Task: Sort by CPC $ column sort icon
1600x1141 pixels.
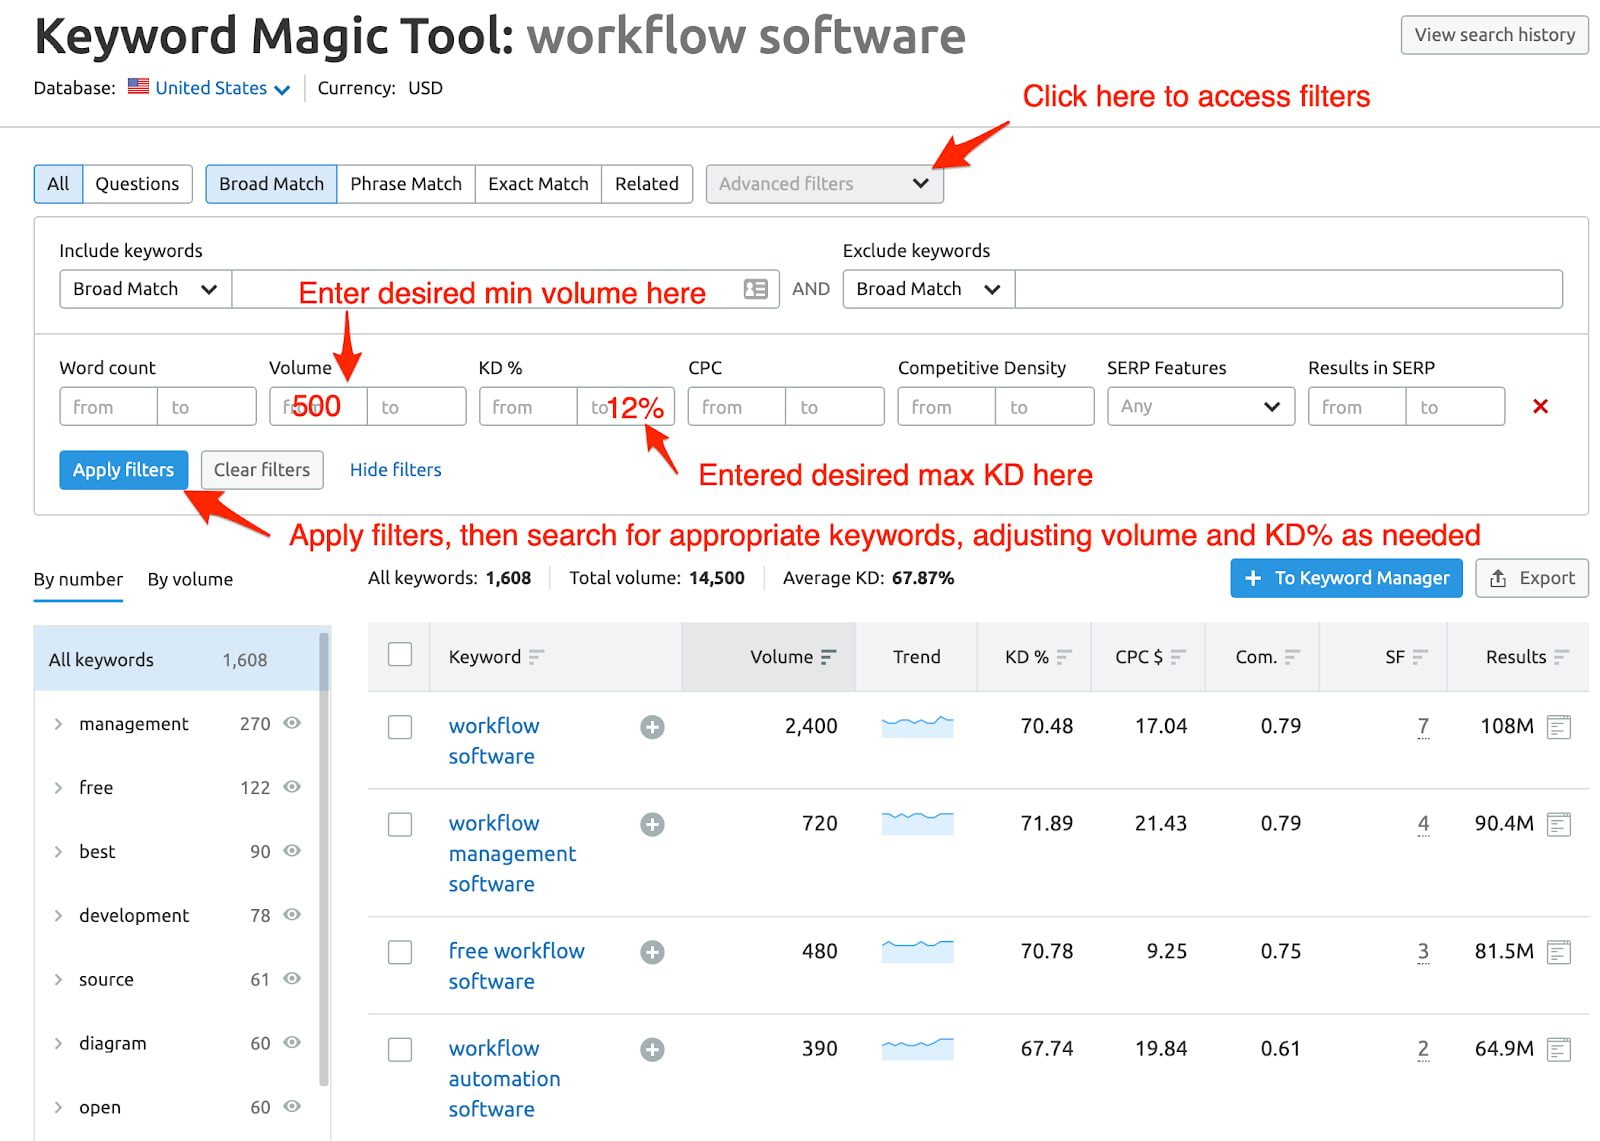Action: 1178,657
